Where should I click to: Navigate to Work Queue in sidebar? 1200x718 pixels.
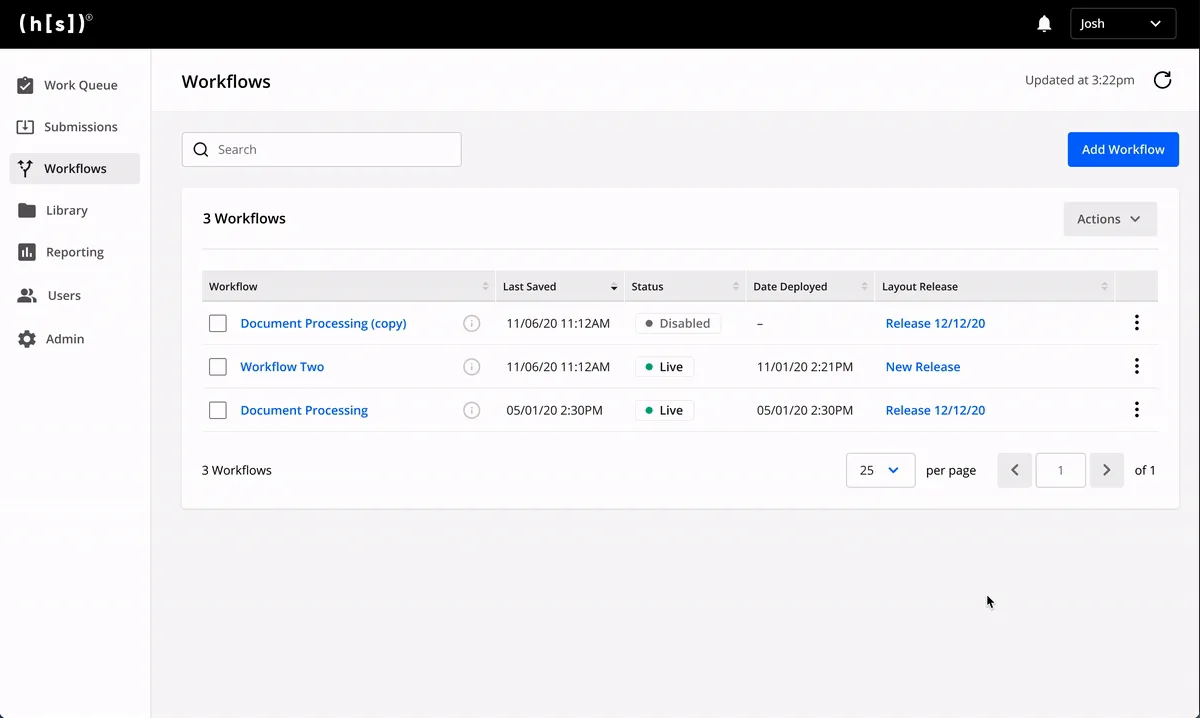[x=80, y=86]
